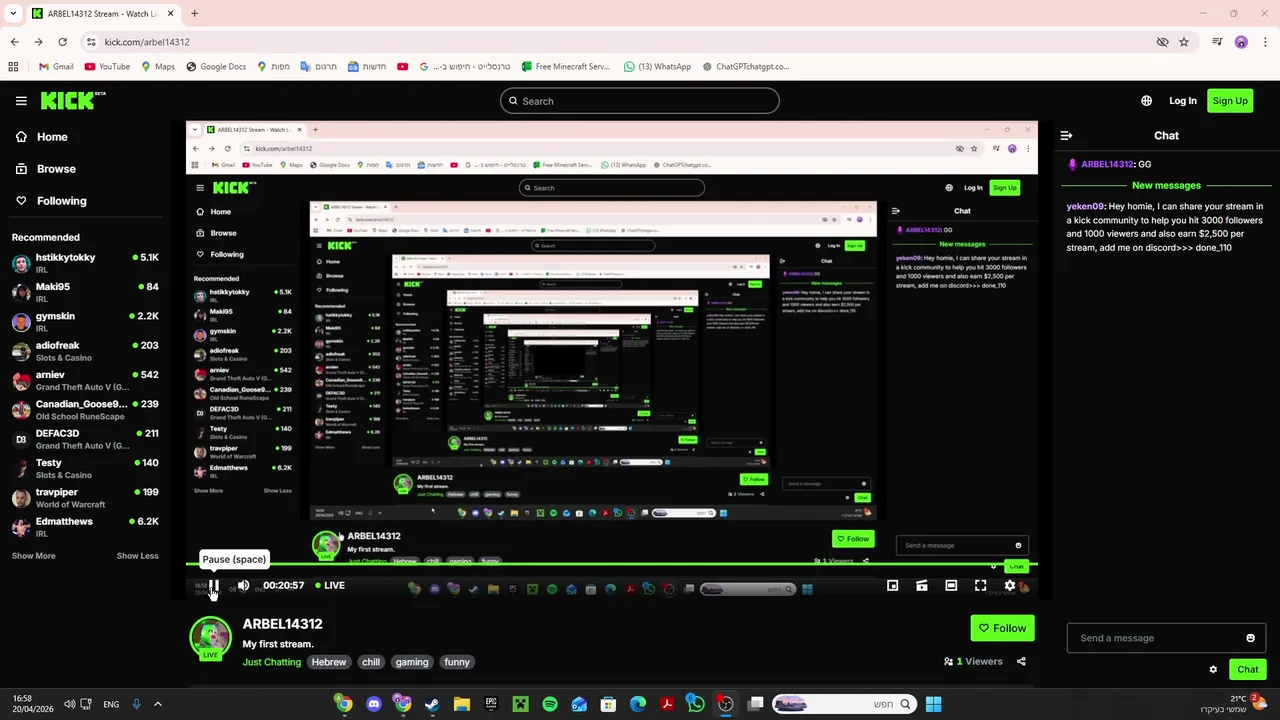
Task: Expand the system tray hidden icons chevron
Action: [x=157, y=704]
